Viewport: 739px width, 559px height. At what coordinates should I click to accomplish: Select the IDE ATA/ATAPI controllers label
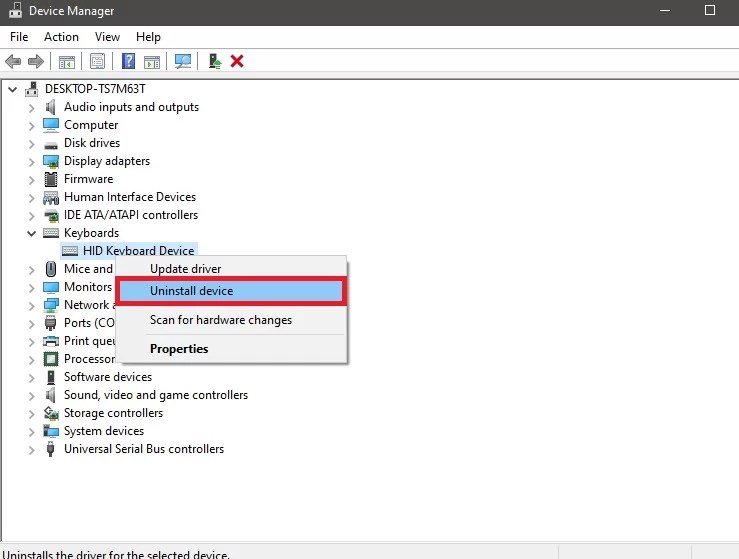tap(131, 215)
